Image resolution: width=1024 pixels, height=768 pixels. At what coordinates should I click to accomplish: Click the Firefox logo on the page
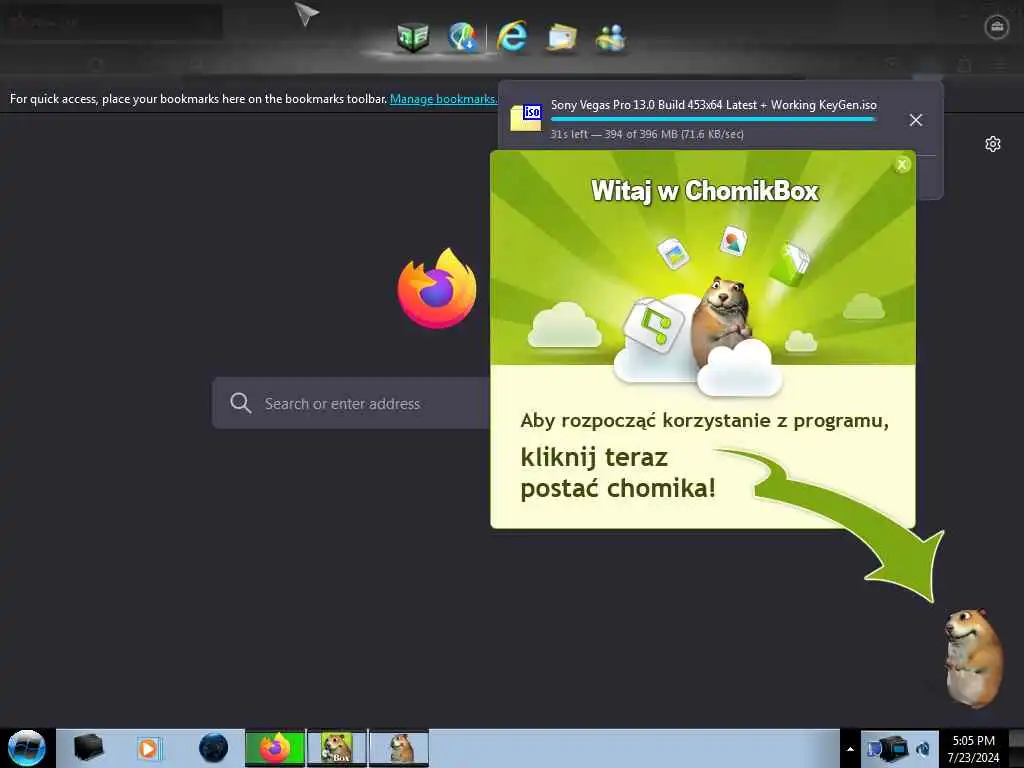(x=437, y=288)
